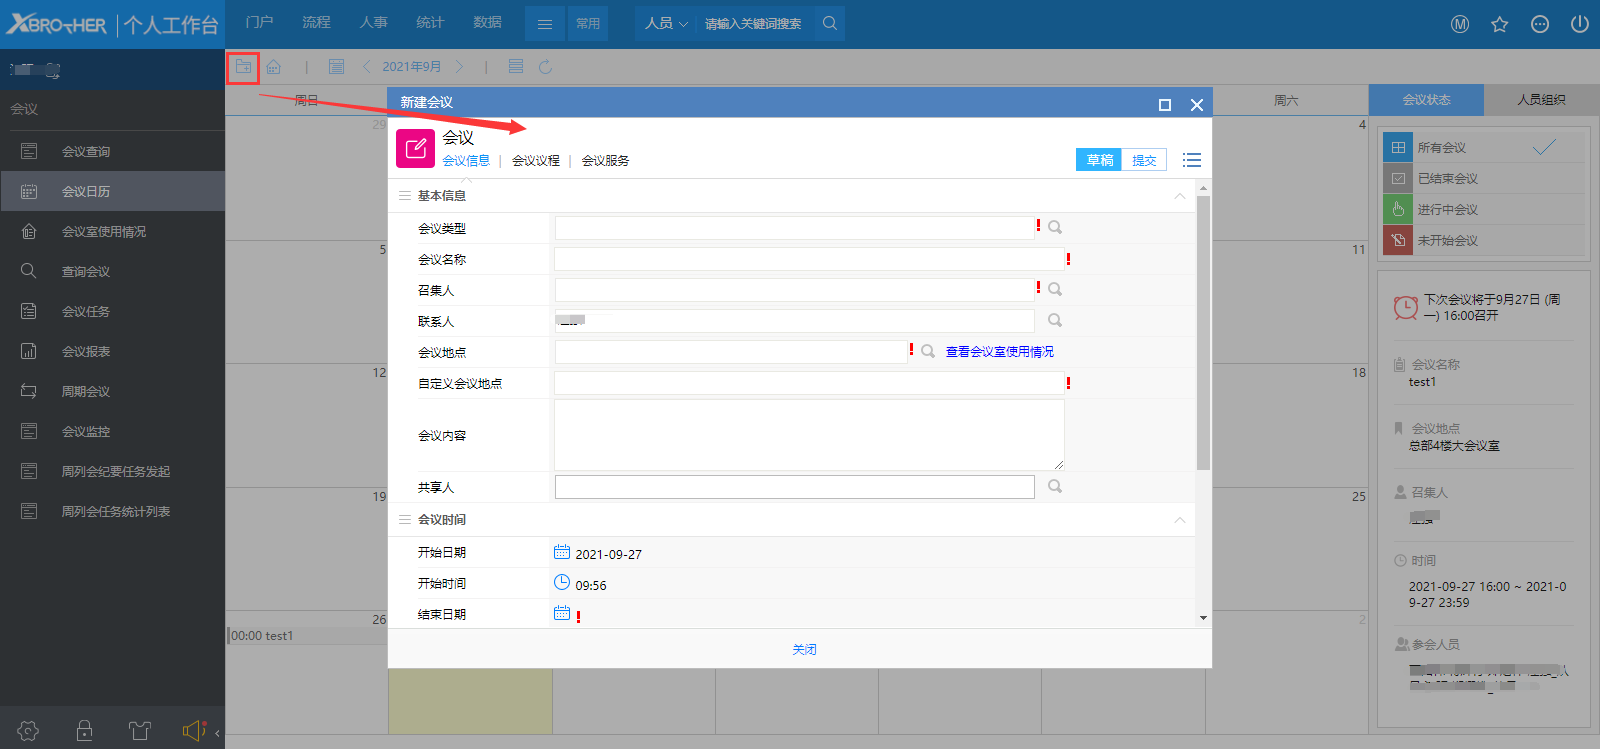Click the 提交 submit button
This screenshot has width=1600, height=749.
click(1144, 160)
